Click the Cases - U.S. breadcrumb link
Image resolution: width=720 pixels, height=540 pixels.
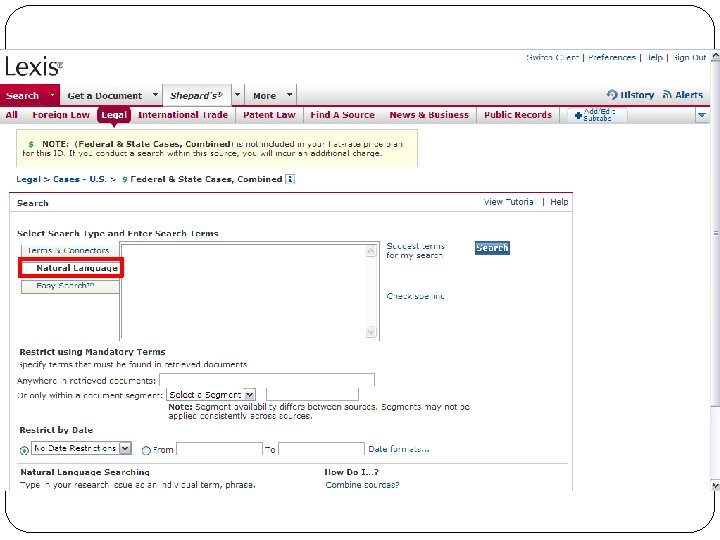79,179
